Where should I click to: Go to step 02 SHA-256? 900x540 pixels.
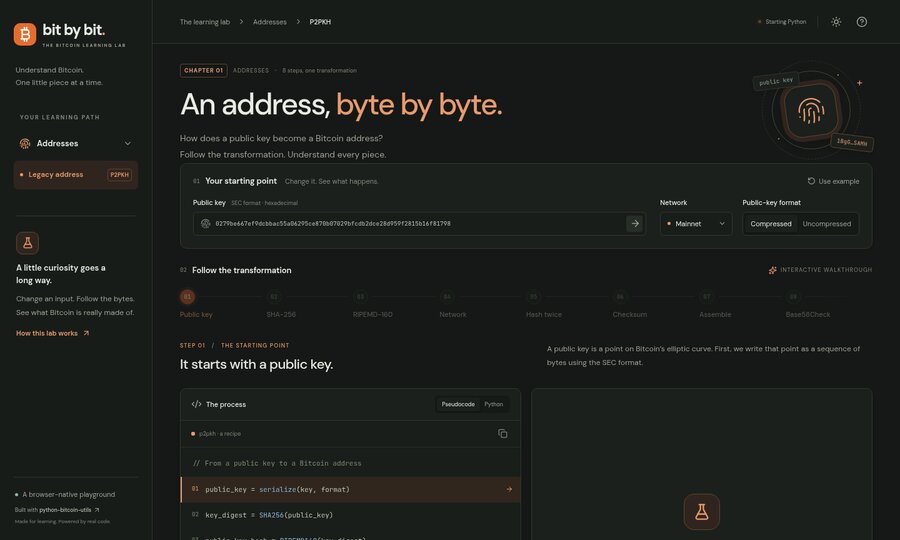pyautogui.click(x=281, y=304)
